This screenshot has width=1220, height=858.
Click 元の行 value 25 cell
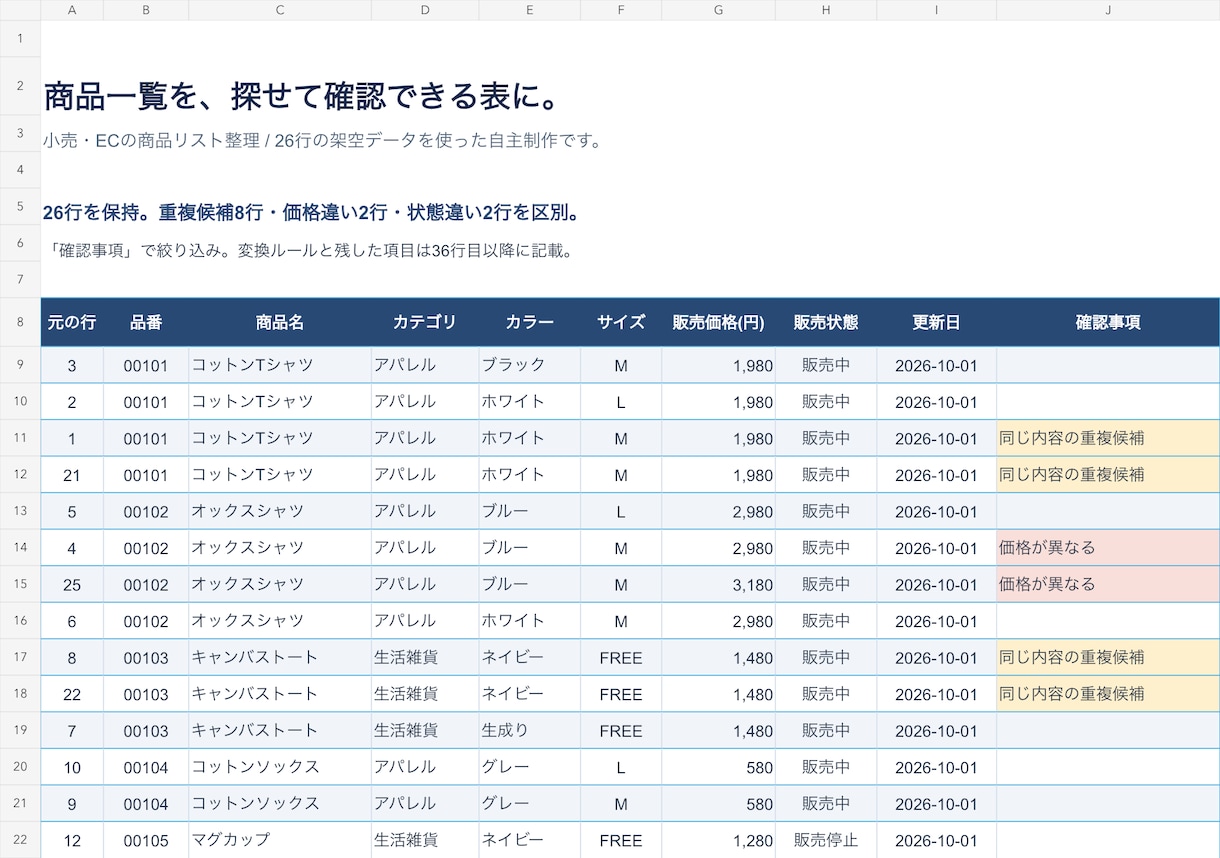tap(72, 584)
